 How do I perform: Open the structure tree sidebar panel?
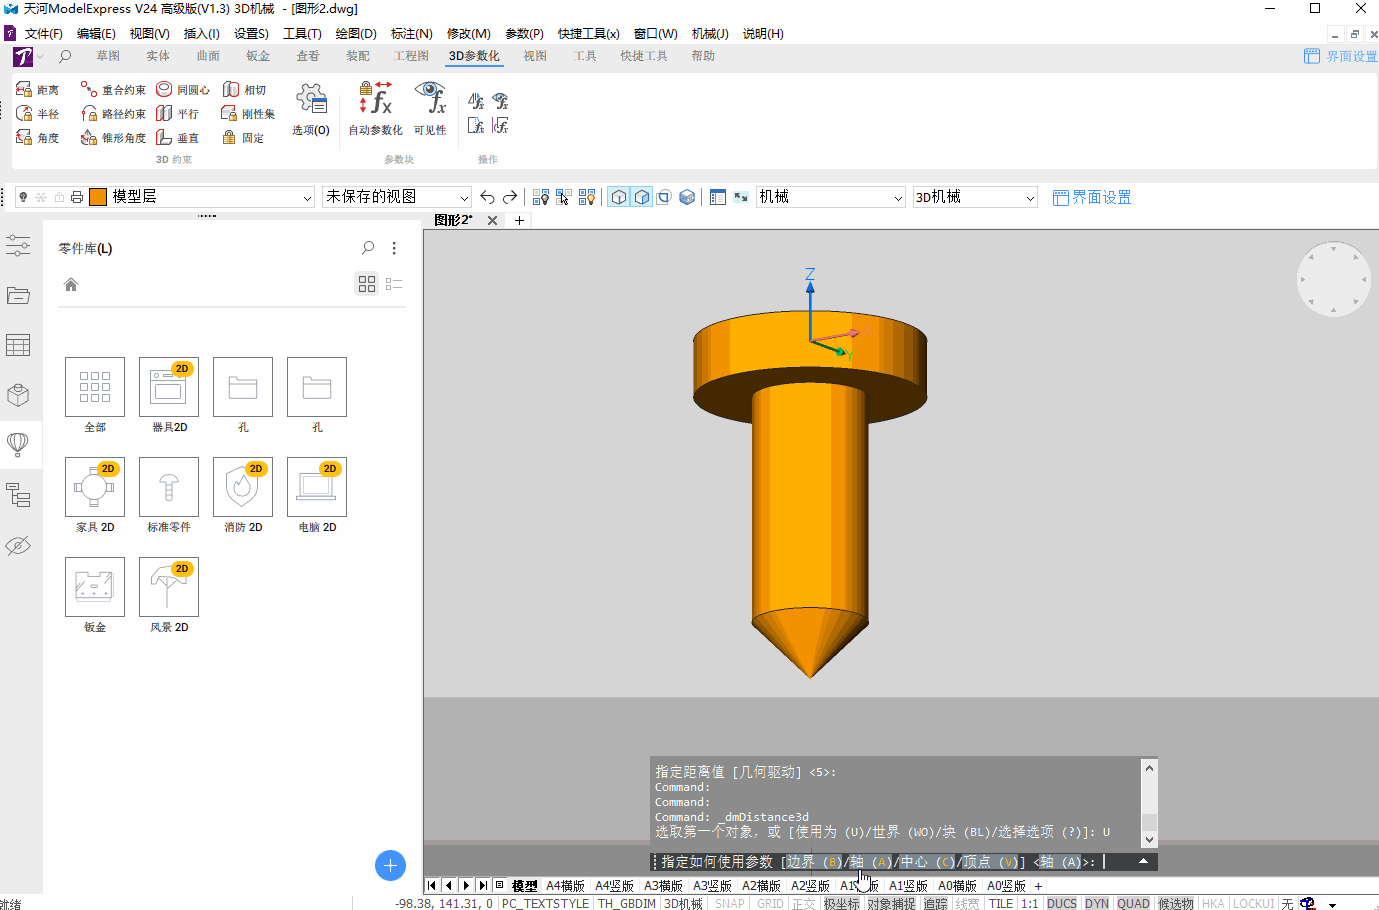(x=18, y=495)
